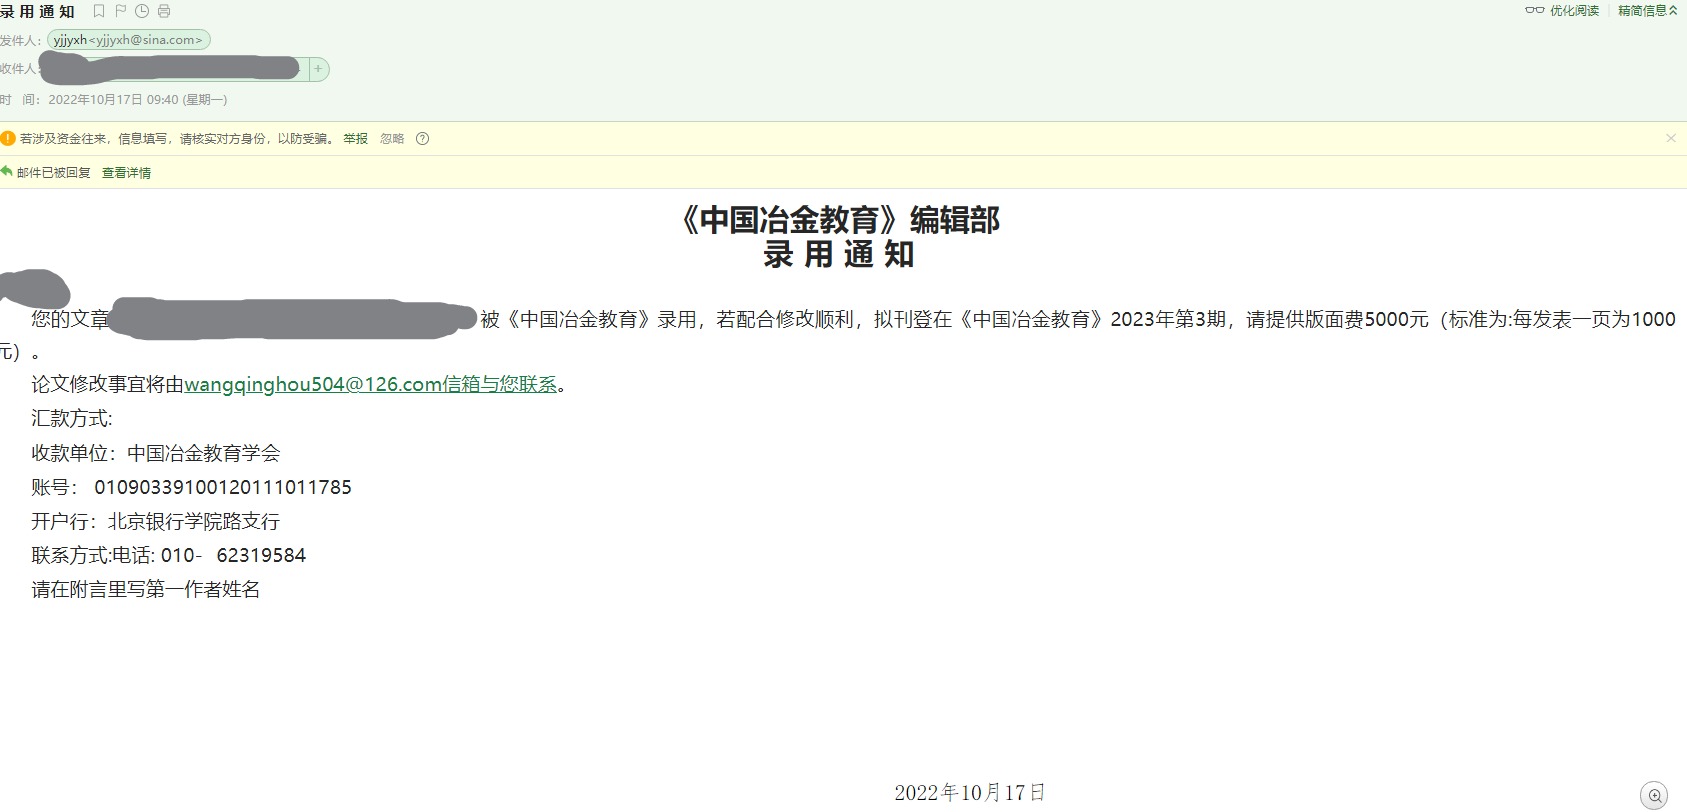The height and width of the screenshot is (812, 1687).
Task: Click the subject title 录用通知 at top
Action: point(38,12)
